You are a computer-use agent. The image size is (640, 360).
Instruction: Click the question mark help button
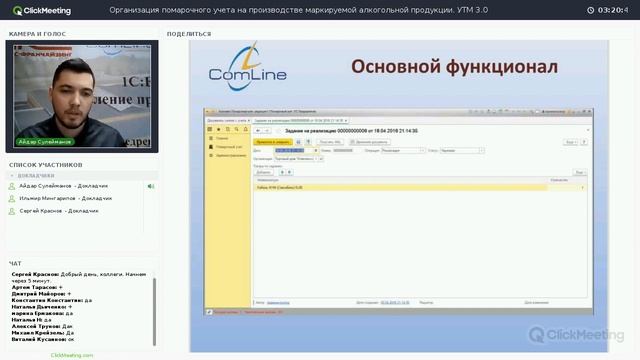[x=584, y=142]
